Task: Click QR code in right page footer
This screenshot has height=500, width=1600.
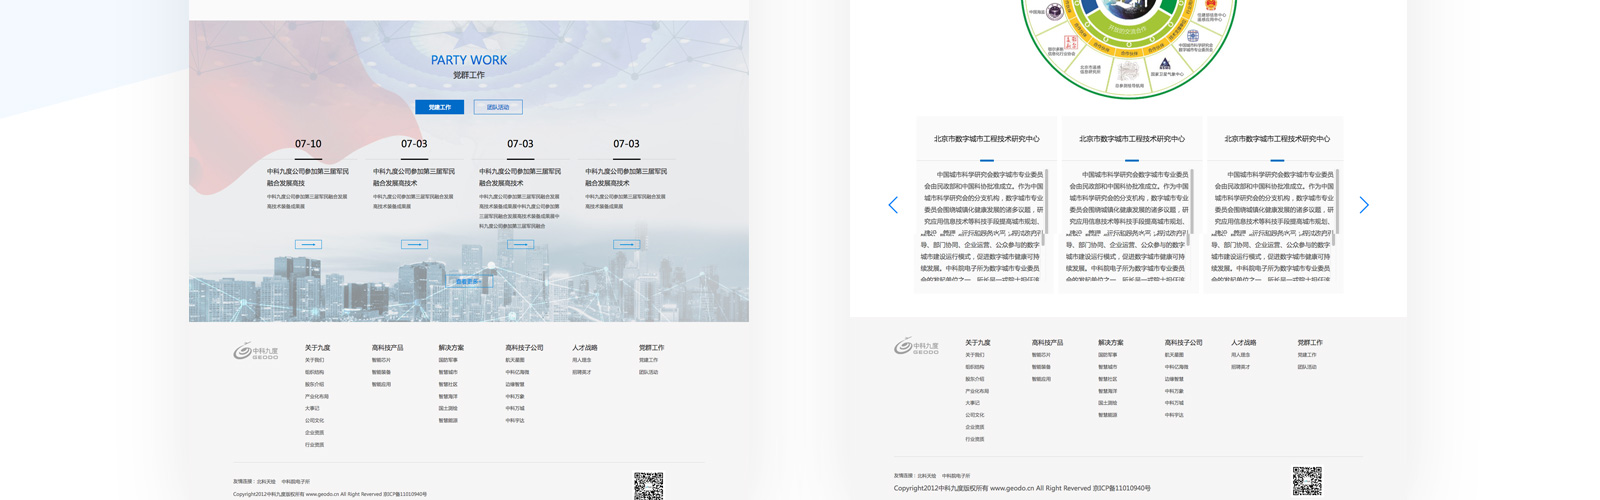Action: click(x=1306, y=481)
